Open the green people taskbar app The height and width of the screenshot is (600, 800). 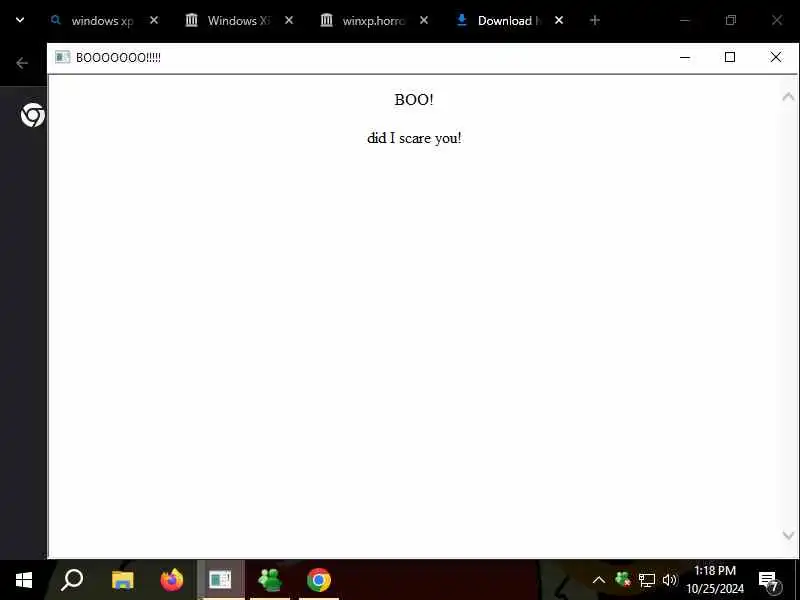click(x=270, y=580)
